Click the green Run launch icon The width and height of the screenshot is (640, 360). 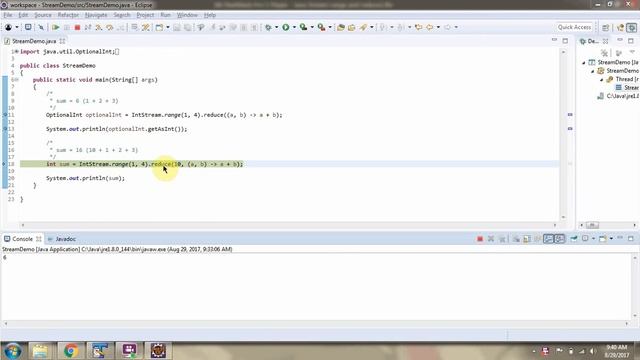coord(286,27)
